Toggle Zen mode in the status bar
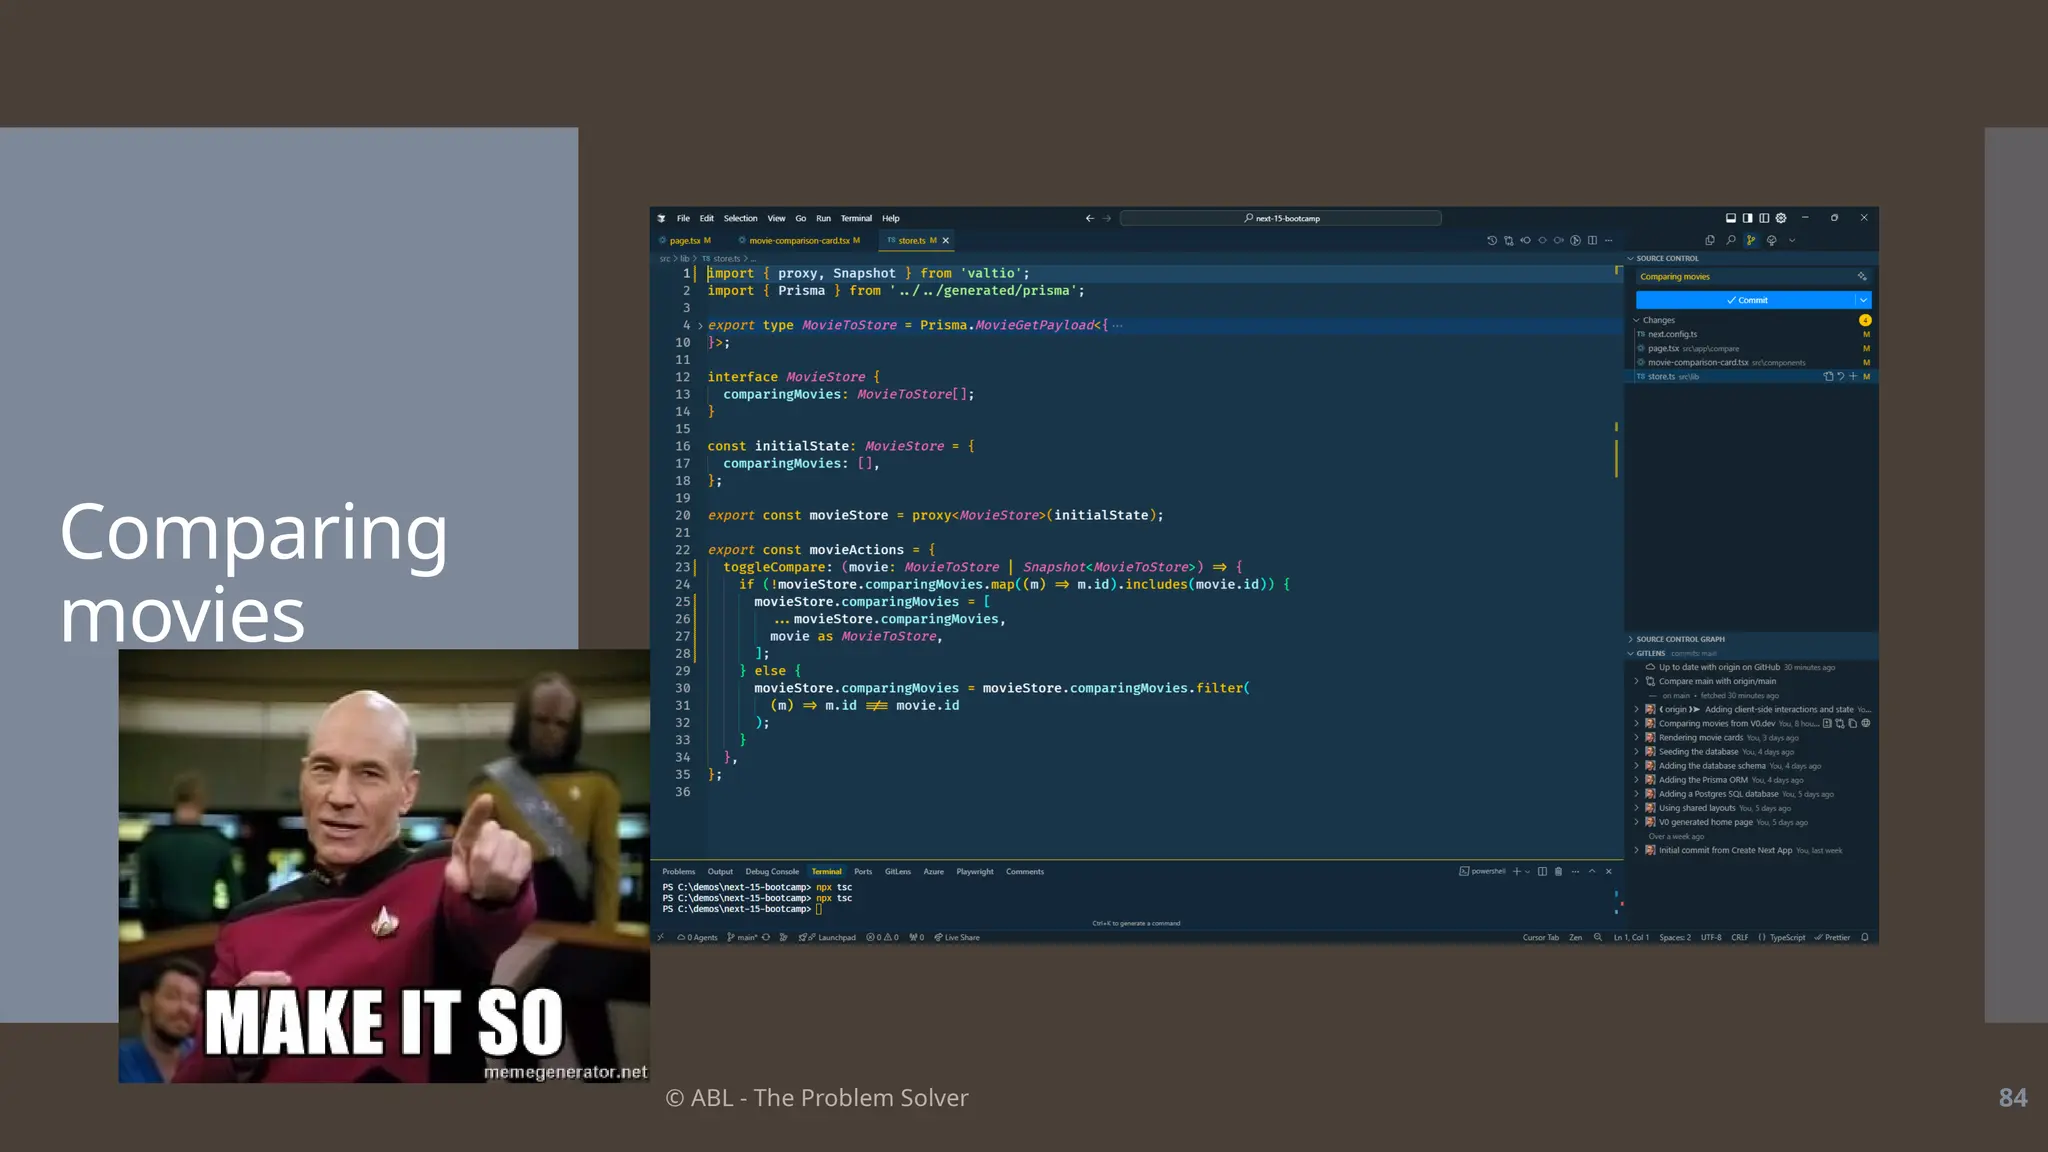Image resolution: width=2048 pixels, height=1152 pixels. pyautogui.click(x=1575, y=938)
